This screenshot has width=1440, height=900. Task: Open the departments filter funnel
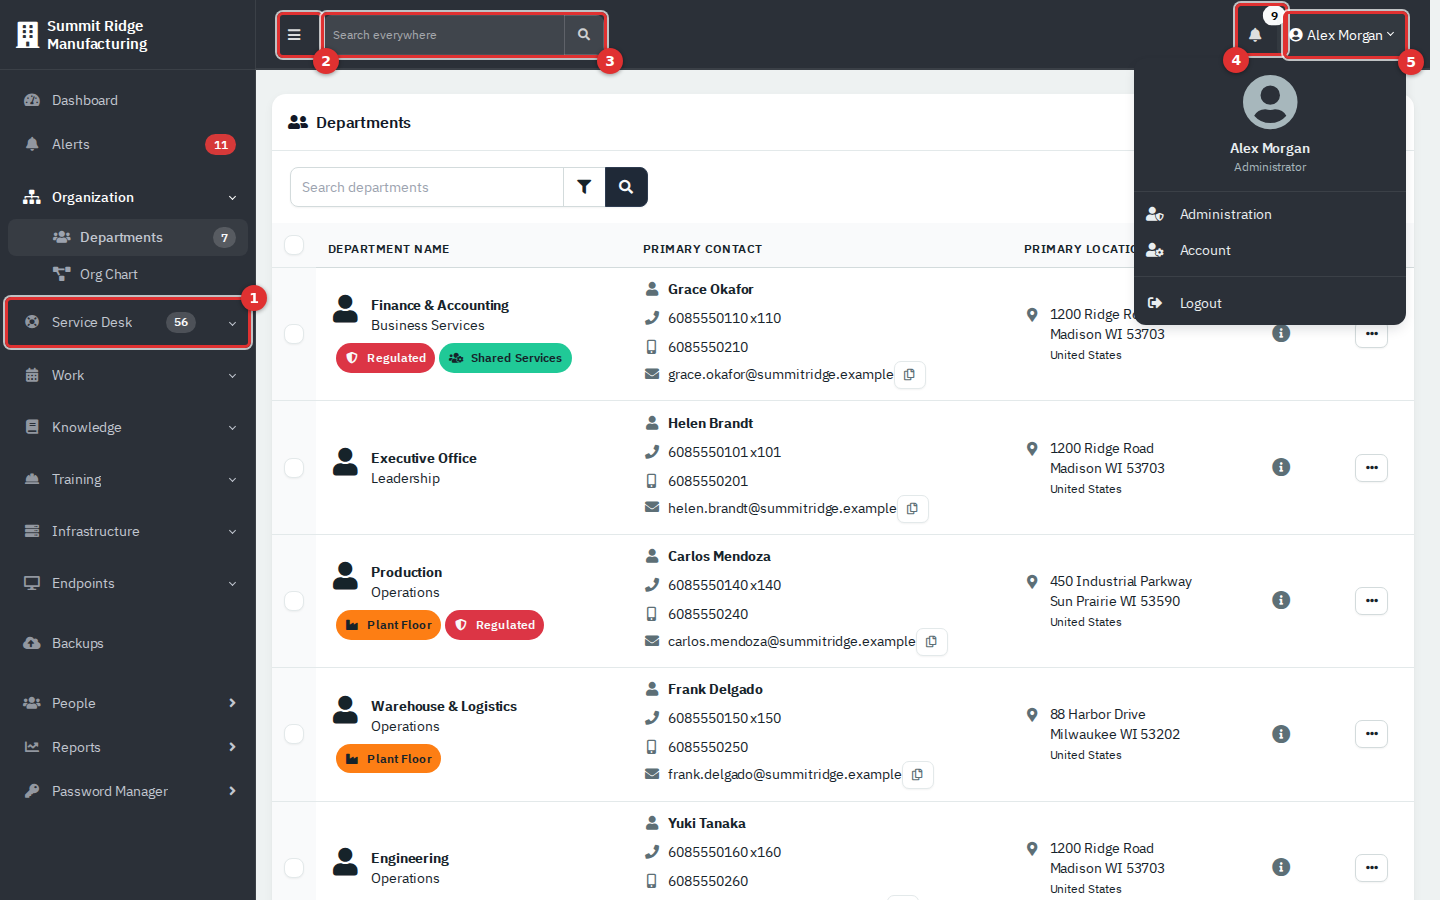point(584,187)
